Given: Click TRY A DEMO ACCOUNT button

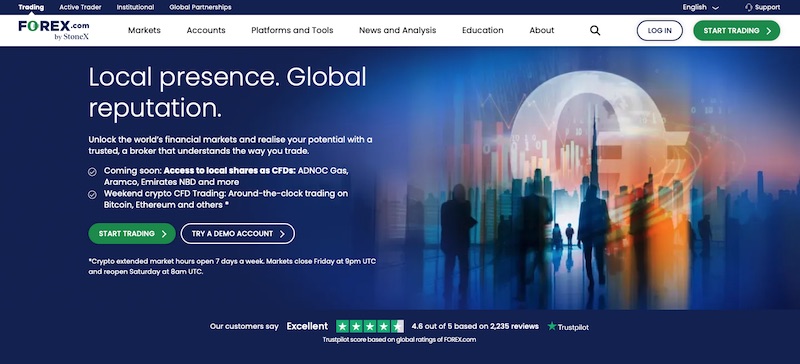Looking at the screenshot, I should (238, 233).
